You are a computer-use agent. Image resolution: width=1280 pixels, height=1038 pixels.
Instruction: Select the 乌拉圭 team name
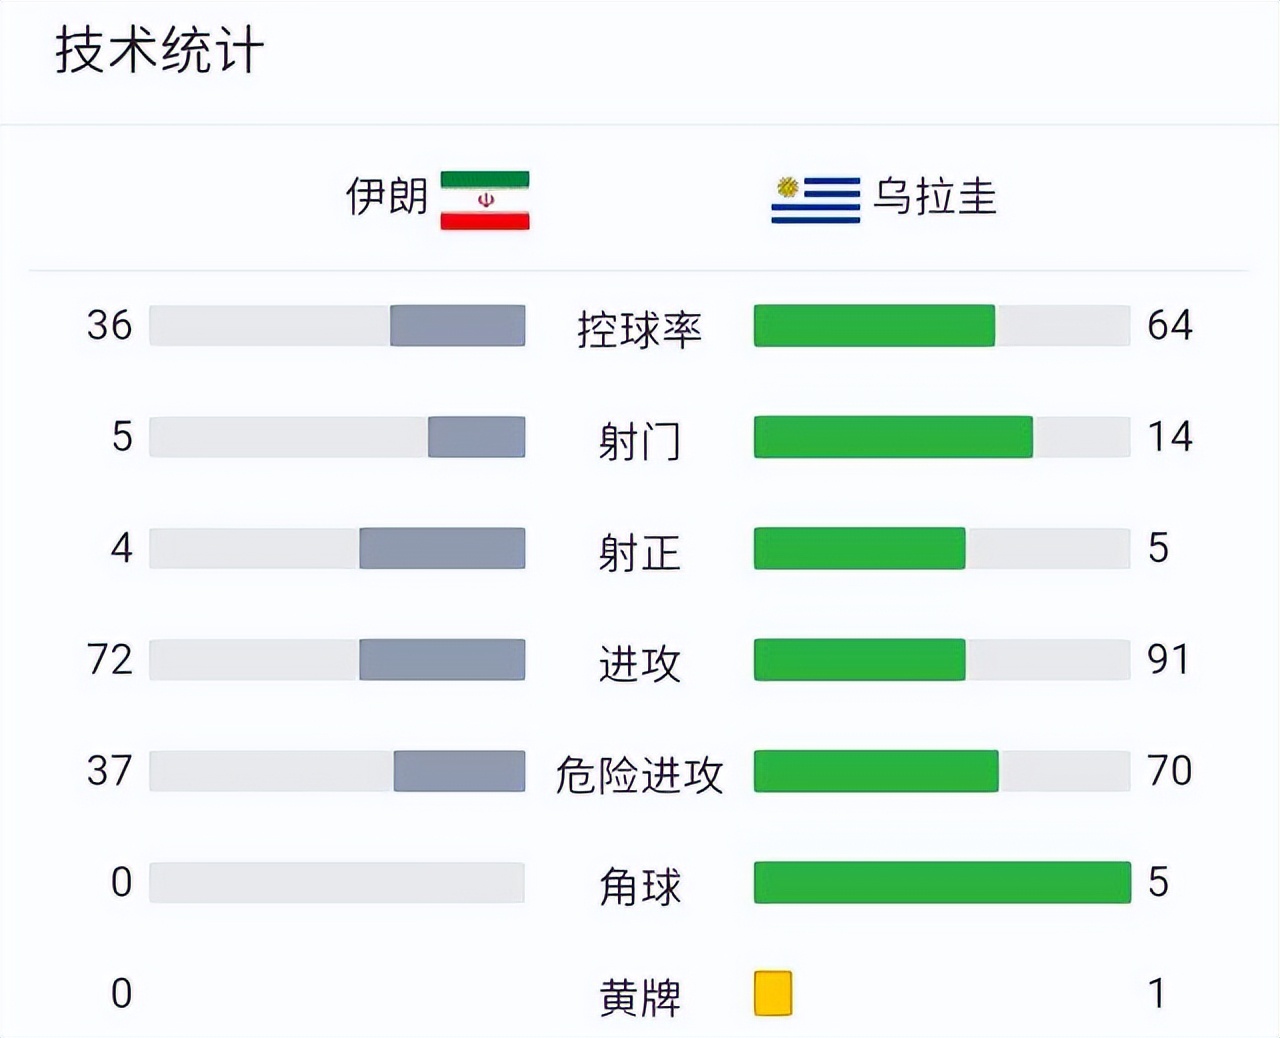[935, 196]
